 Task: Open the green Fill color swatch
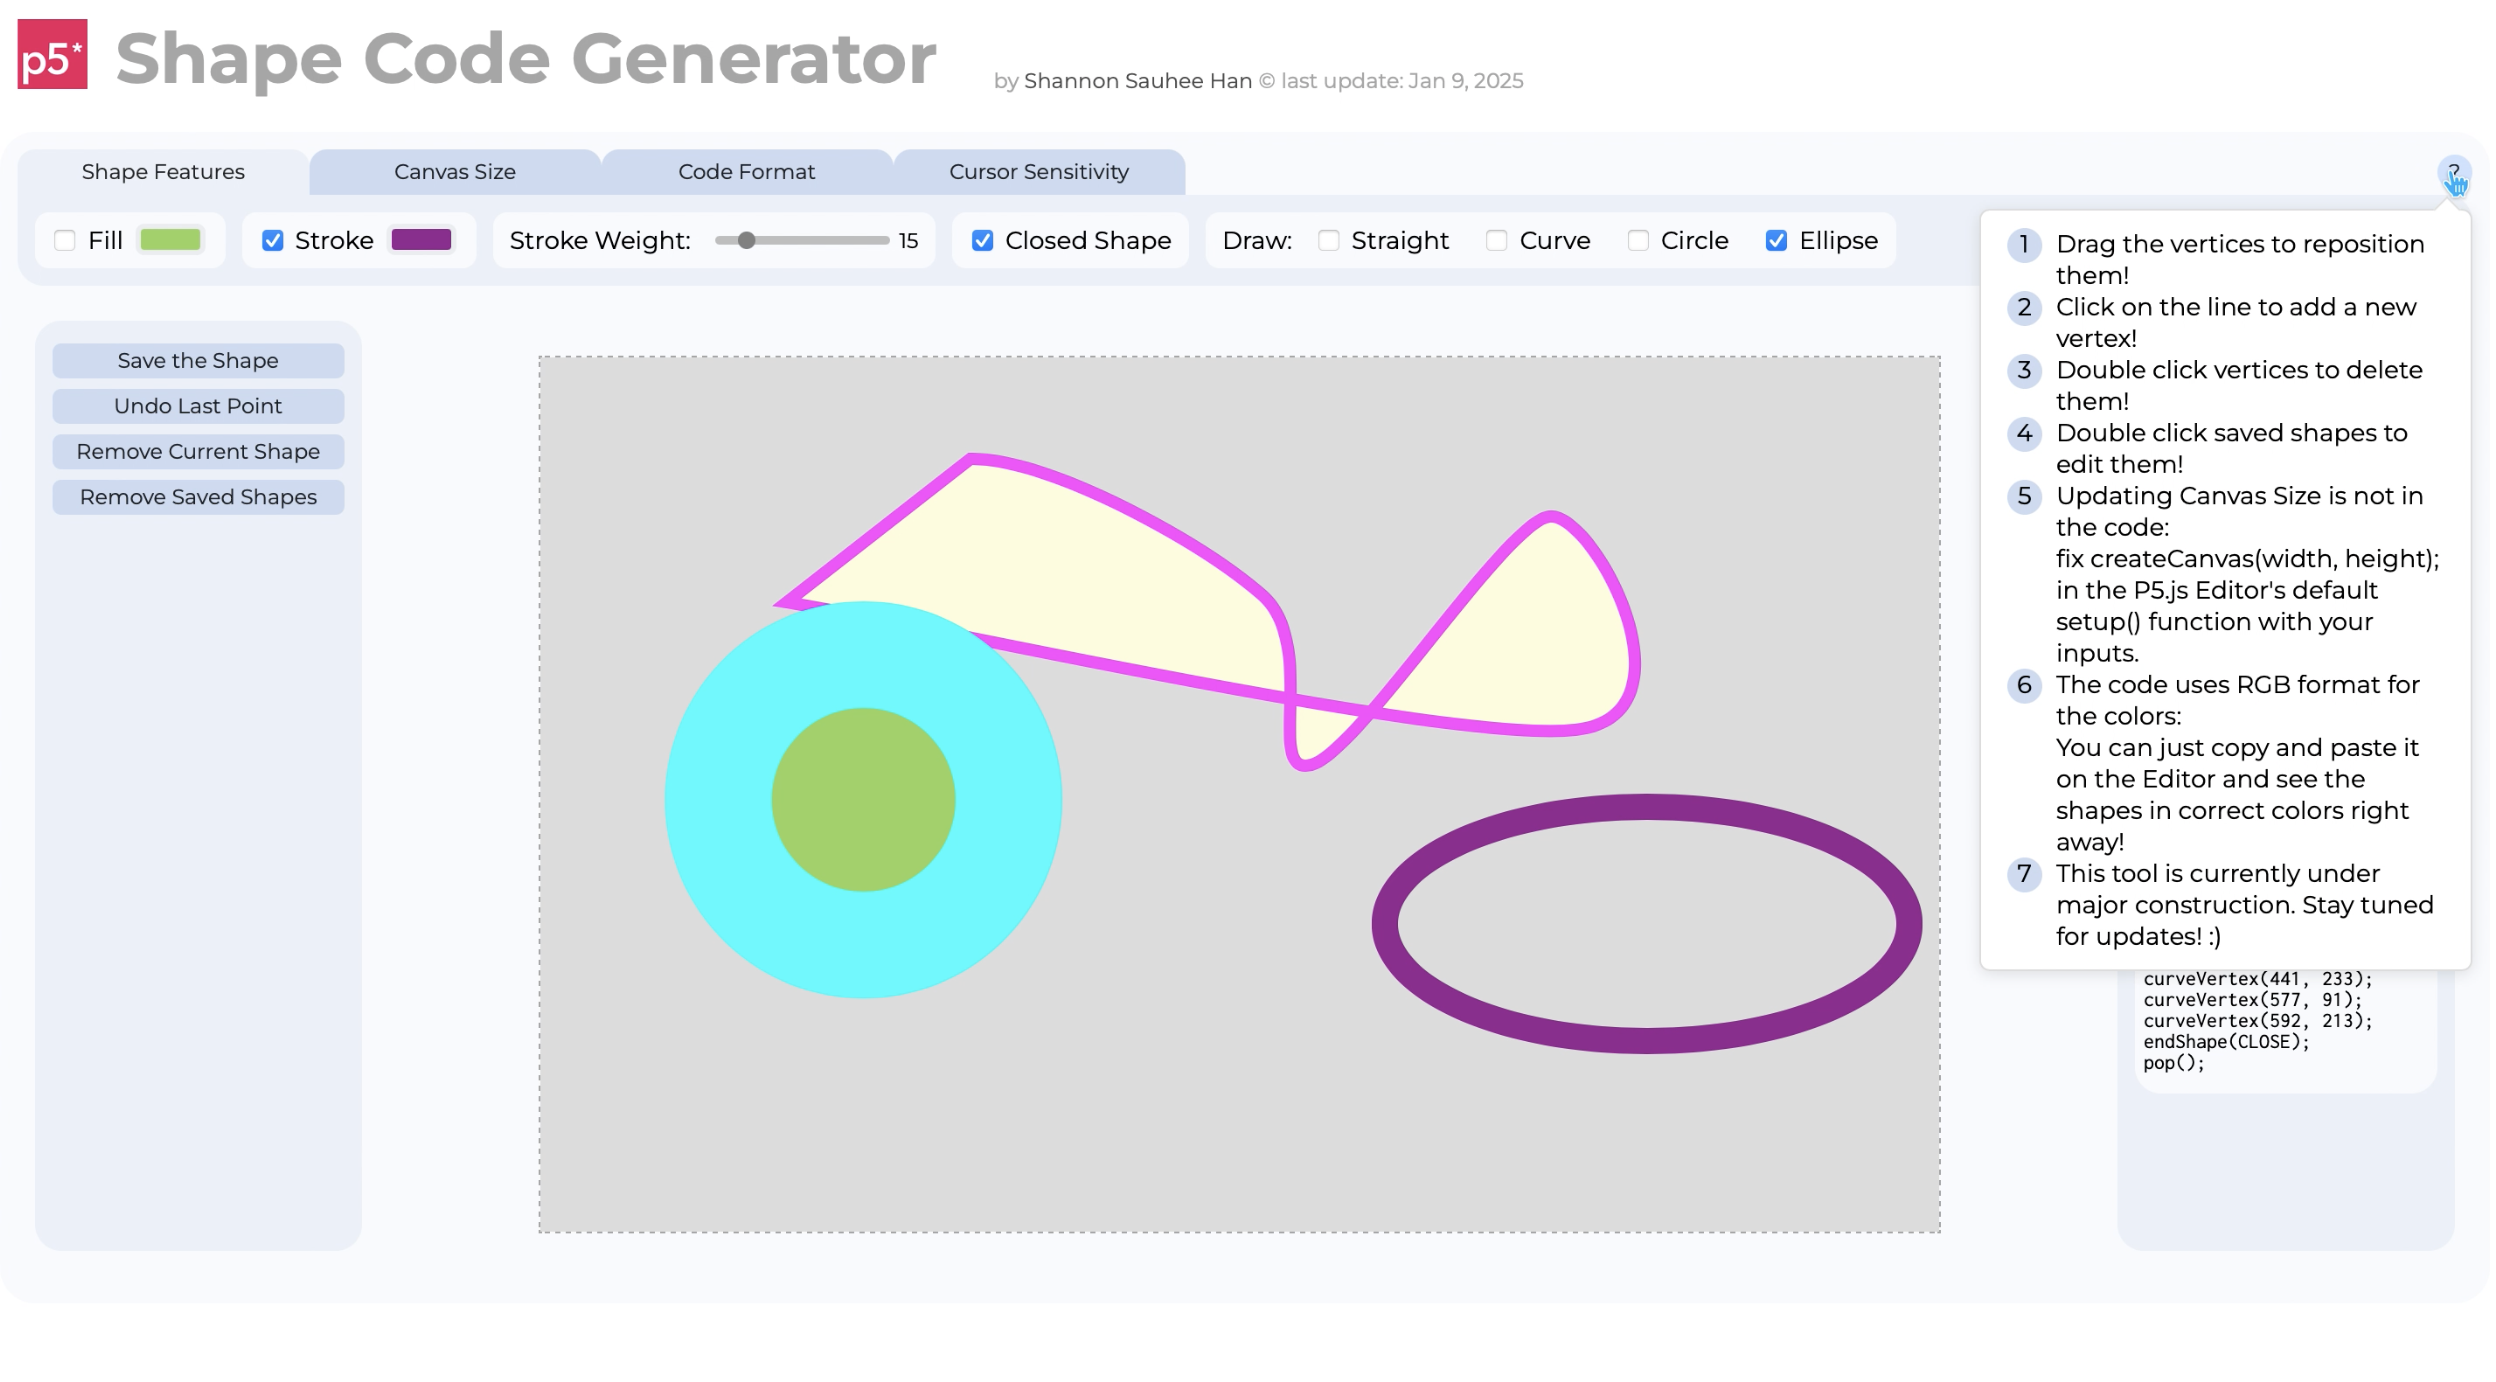point(170,240)
